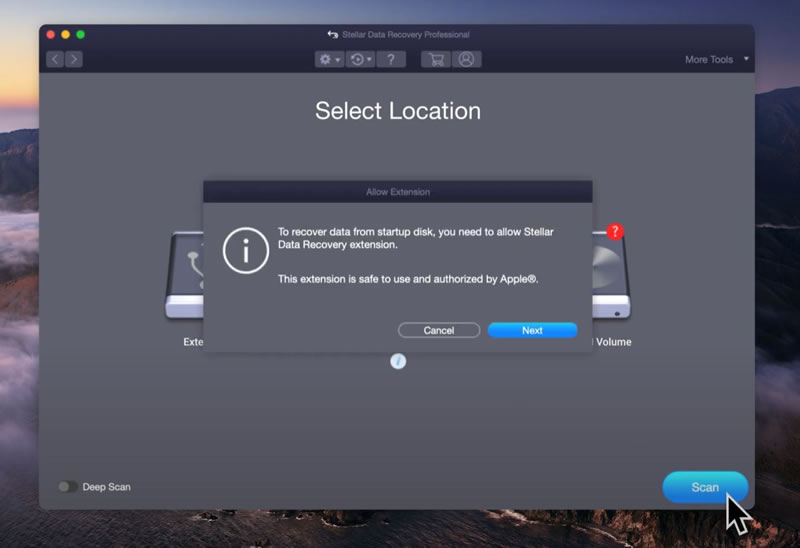Click the red question mark badge on volume
Screen dimensions: 800x548
(615, 232)
